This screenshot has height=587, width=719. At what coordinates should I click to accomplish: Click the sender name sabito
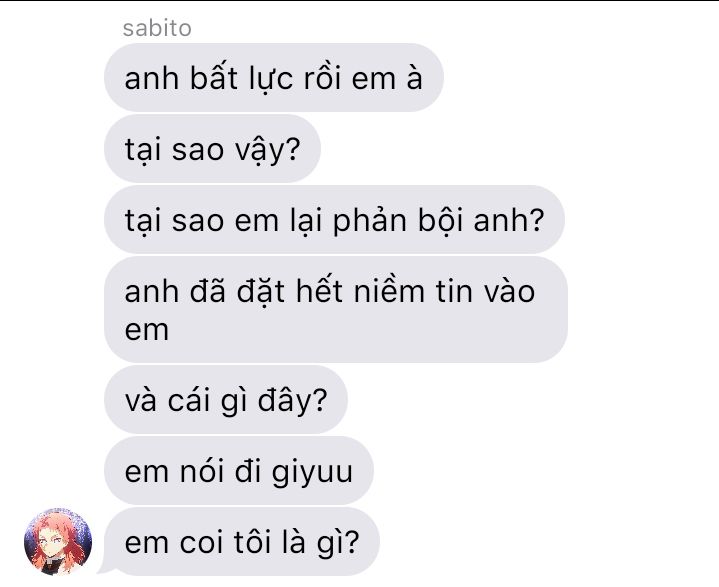click(157, 28)
